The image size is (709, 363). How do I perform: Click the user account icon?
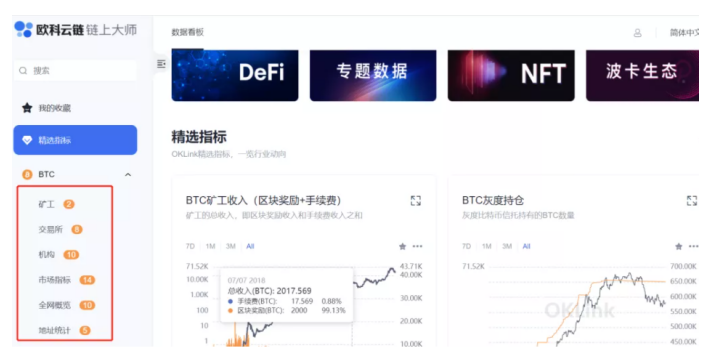(638, 33)
